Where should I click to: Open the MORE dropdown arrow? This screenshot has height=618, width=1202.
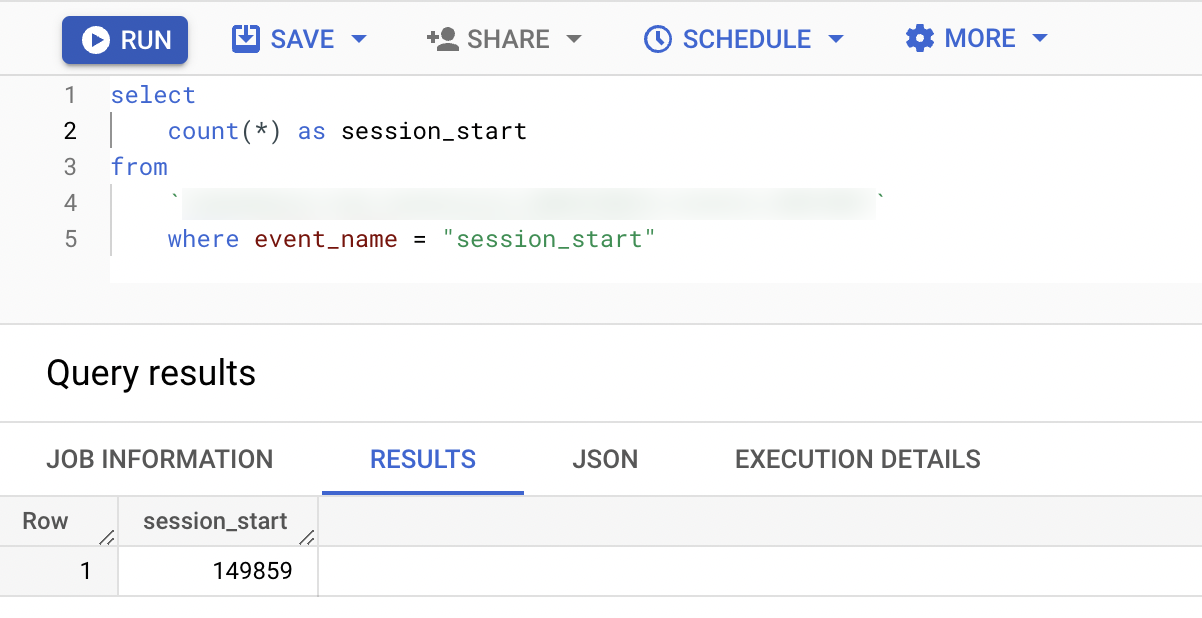1039,39
